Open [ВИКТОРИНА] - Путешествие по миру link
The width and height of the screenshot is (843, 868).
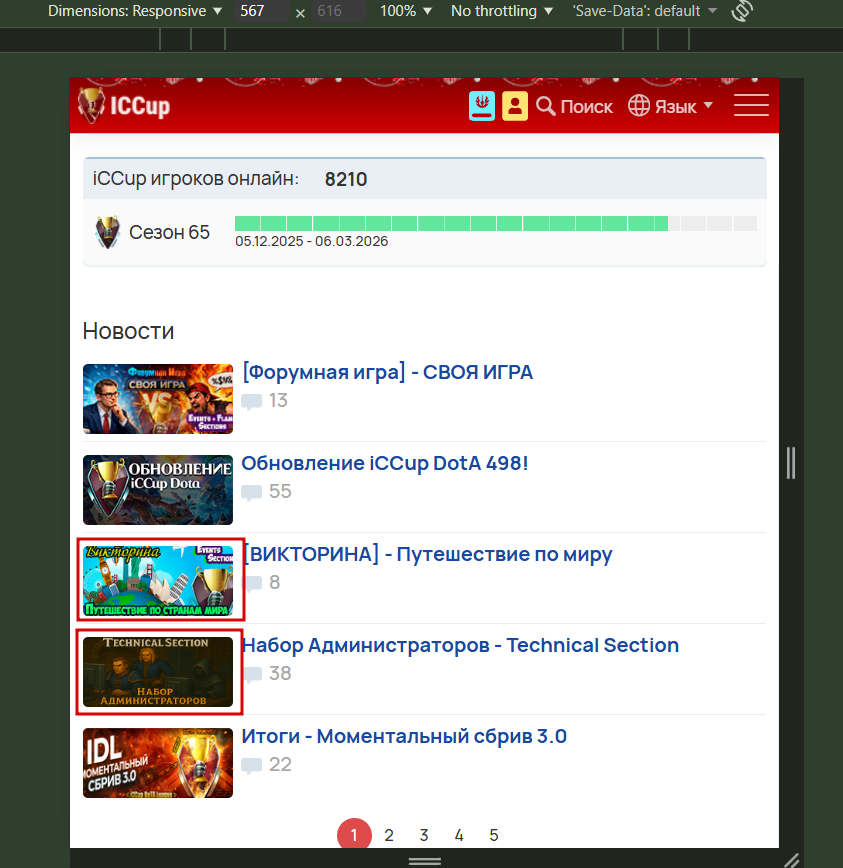(x=427, y=554)
